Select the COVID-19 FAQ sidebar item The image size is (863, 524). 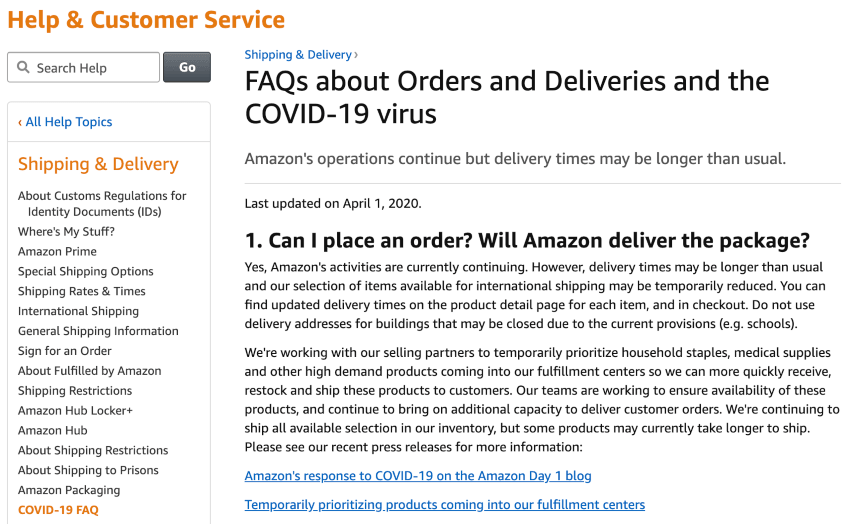pyautogui.click(x=58, y=510)
